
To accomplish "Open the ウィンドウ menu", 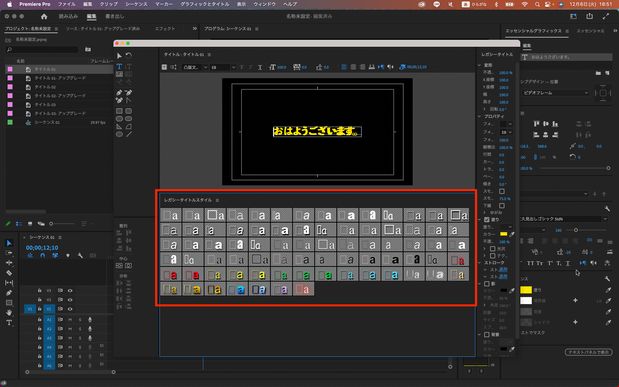I will coord(264,4).
